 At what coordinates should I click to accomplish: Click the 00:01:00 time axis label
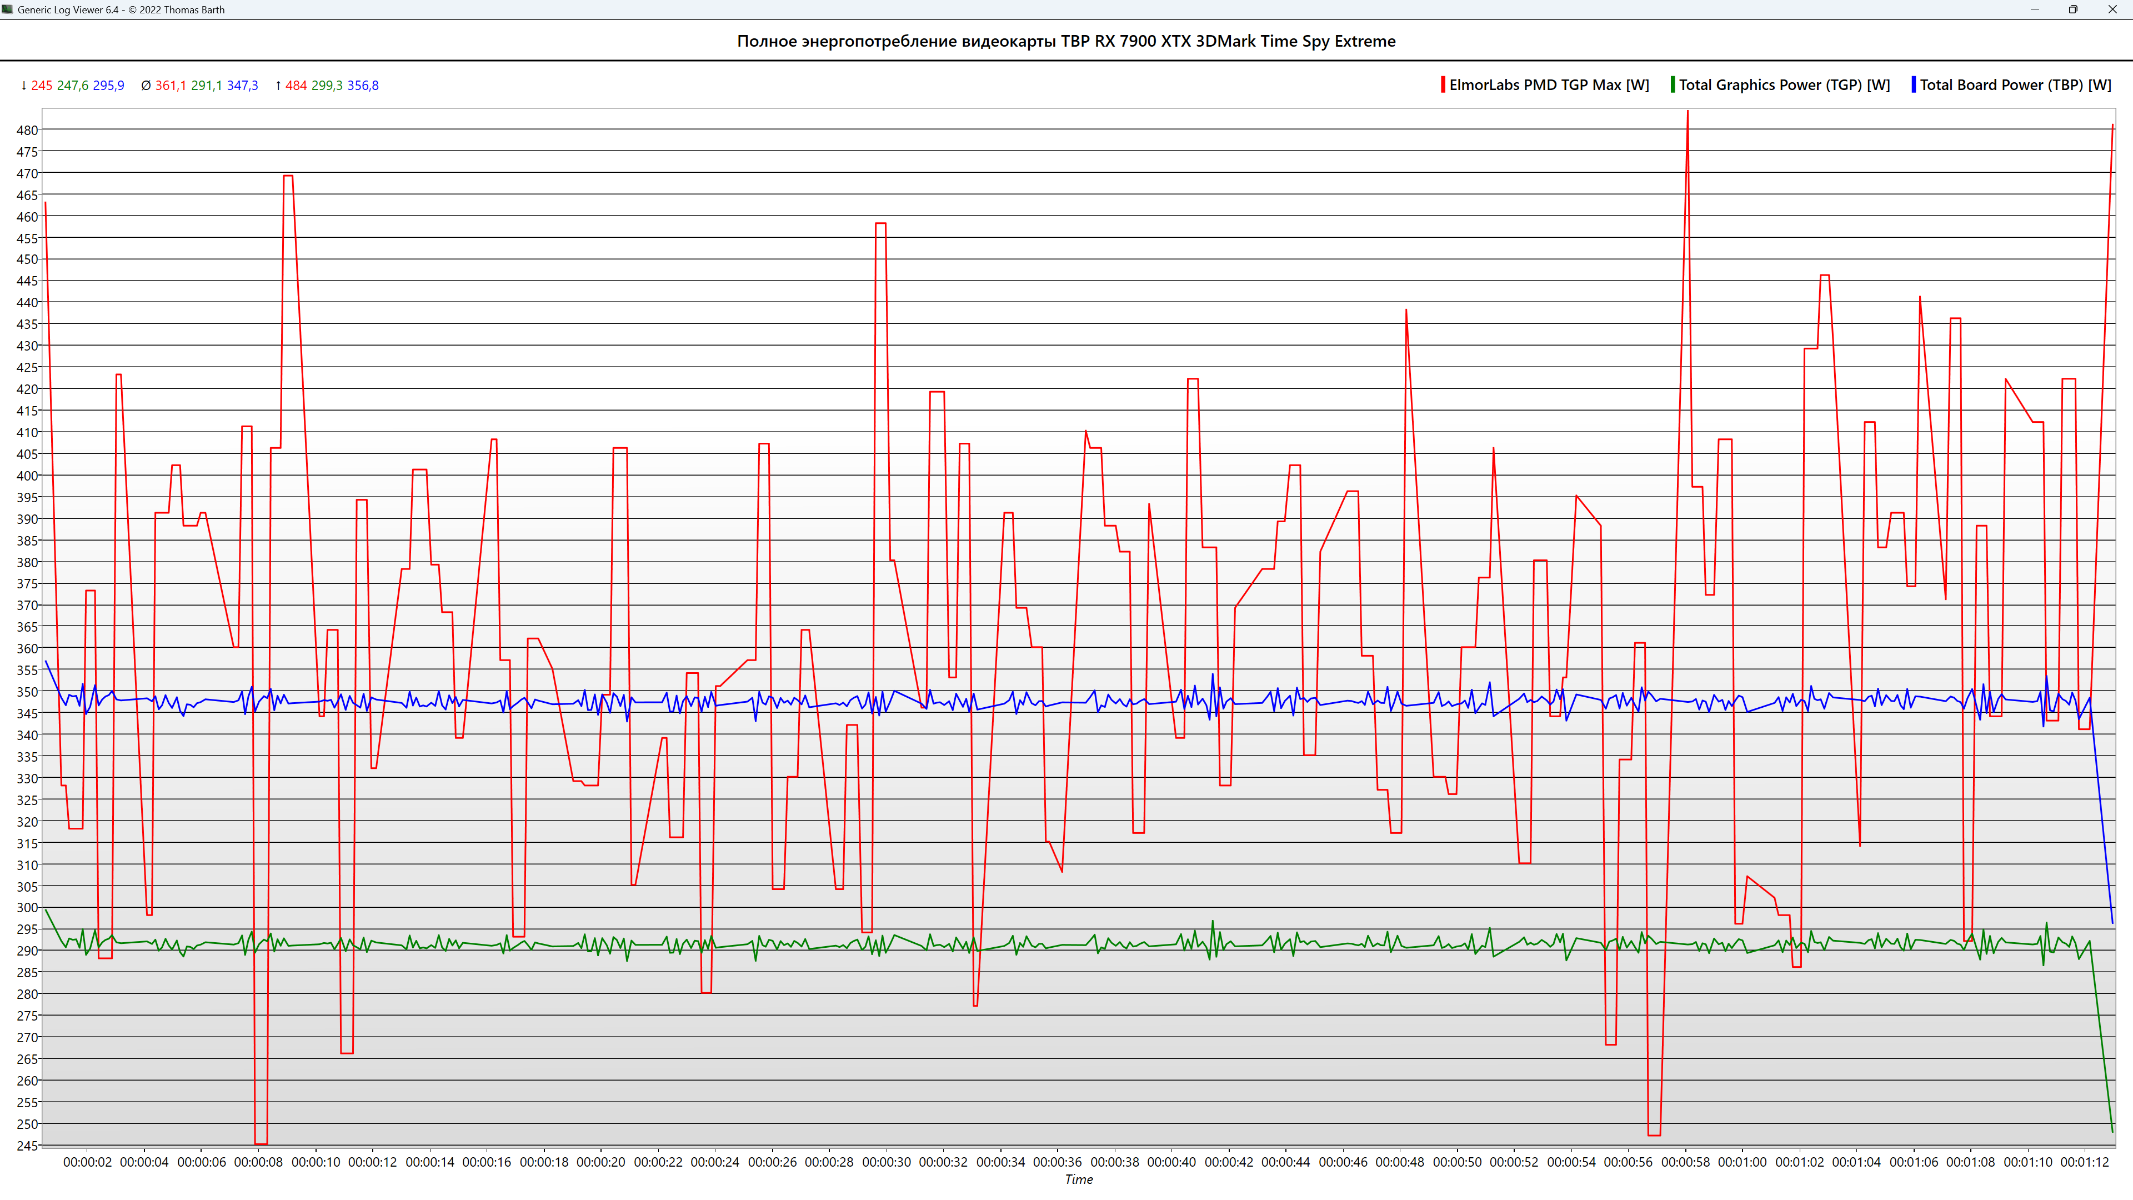(1742, 1162)
